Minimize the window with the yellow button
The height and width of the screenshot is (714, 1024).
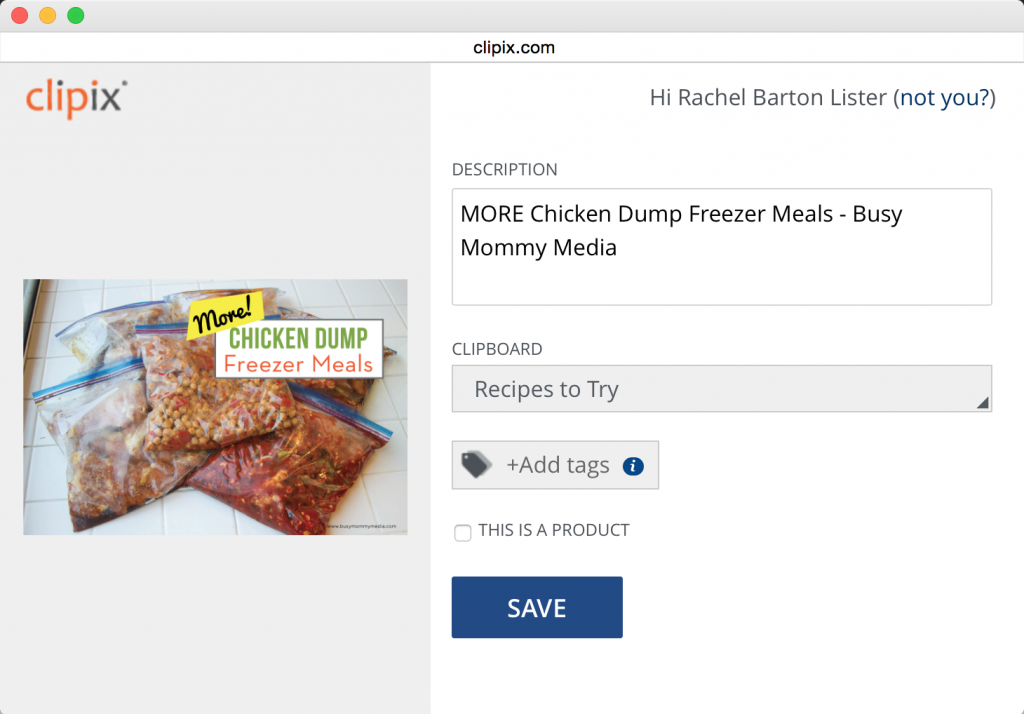coord(47,16)
